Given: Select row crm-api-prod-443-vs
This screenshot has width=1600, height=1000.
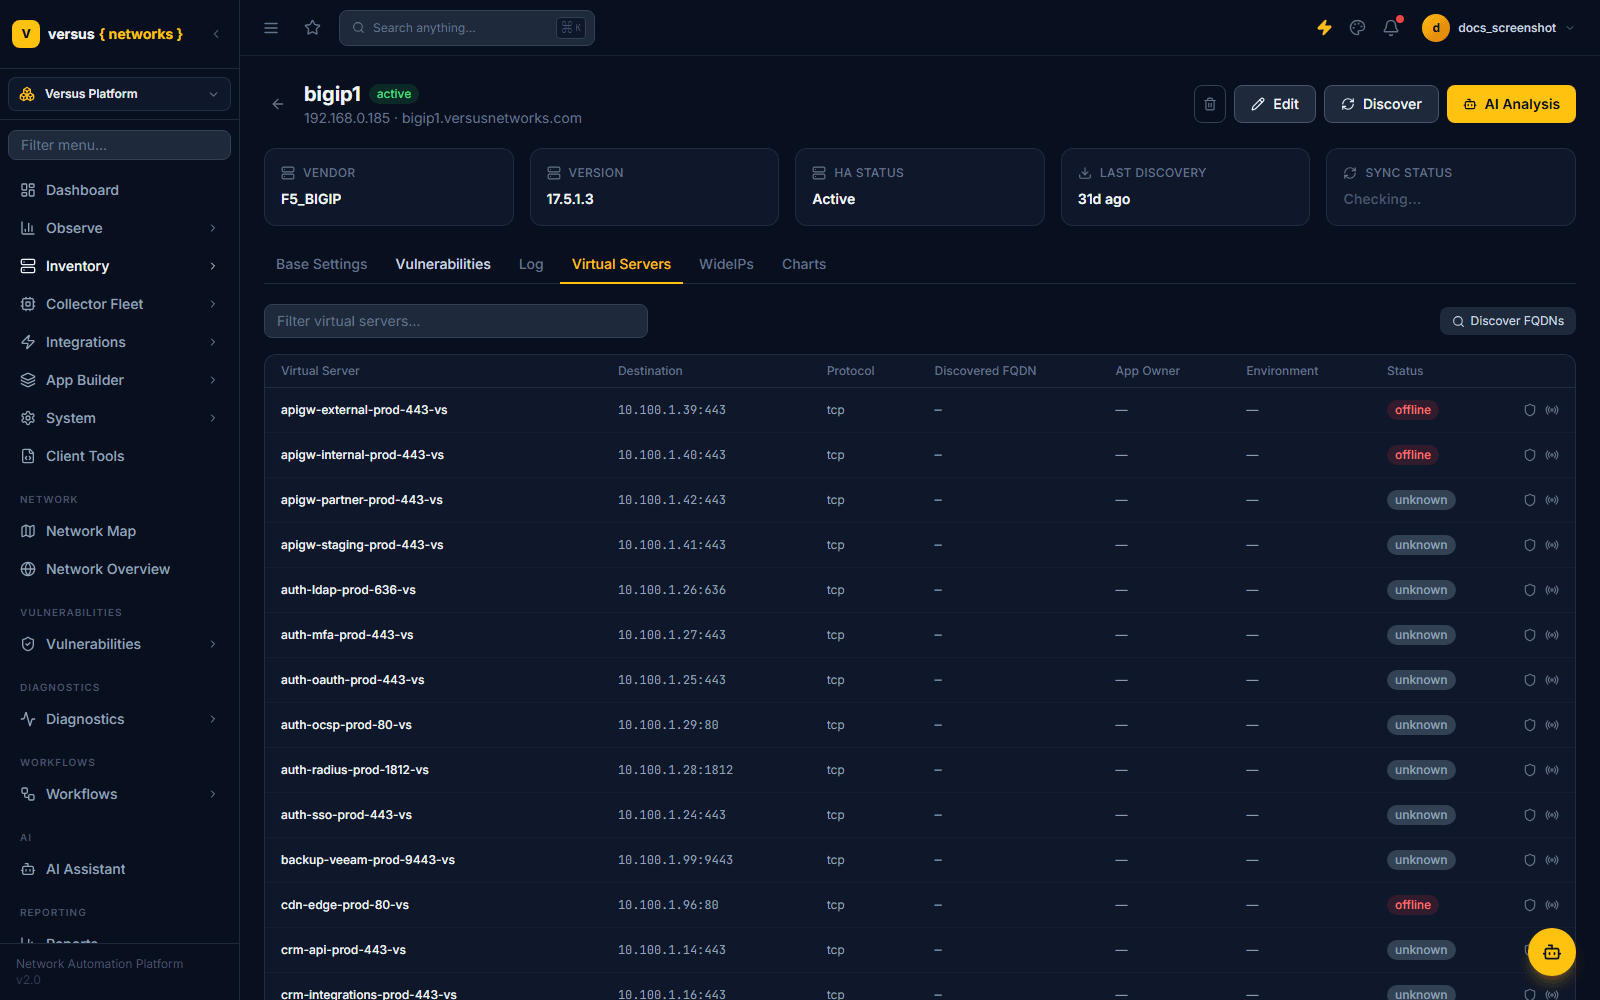Looking at the screenshot, I should click(x=919, y=950).
